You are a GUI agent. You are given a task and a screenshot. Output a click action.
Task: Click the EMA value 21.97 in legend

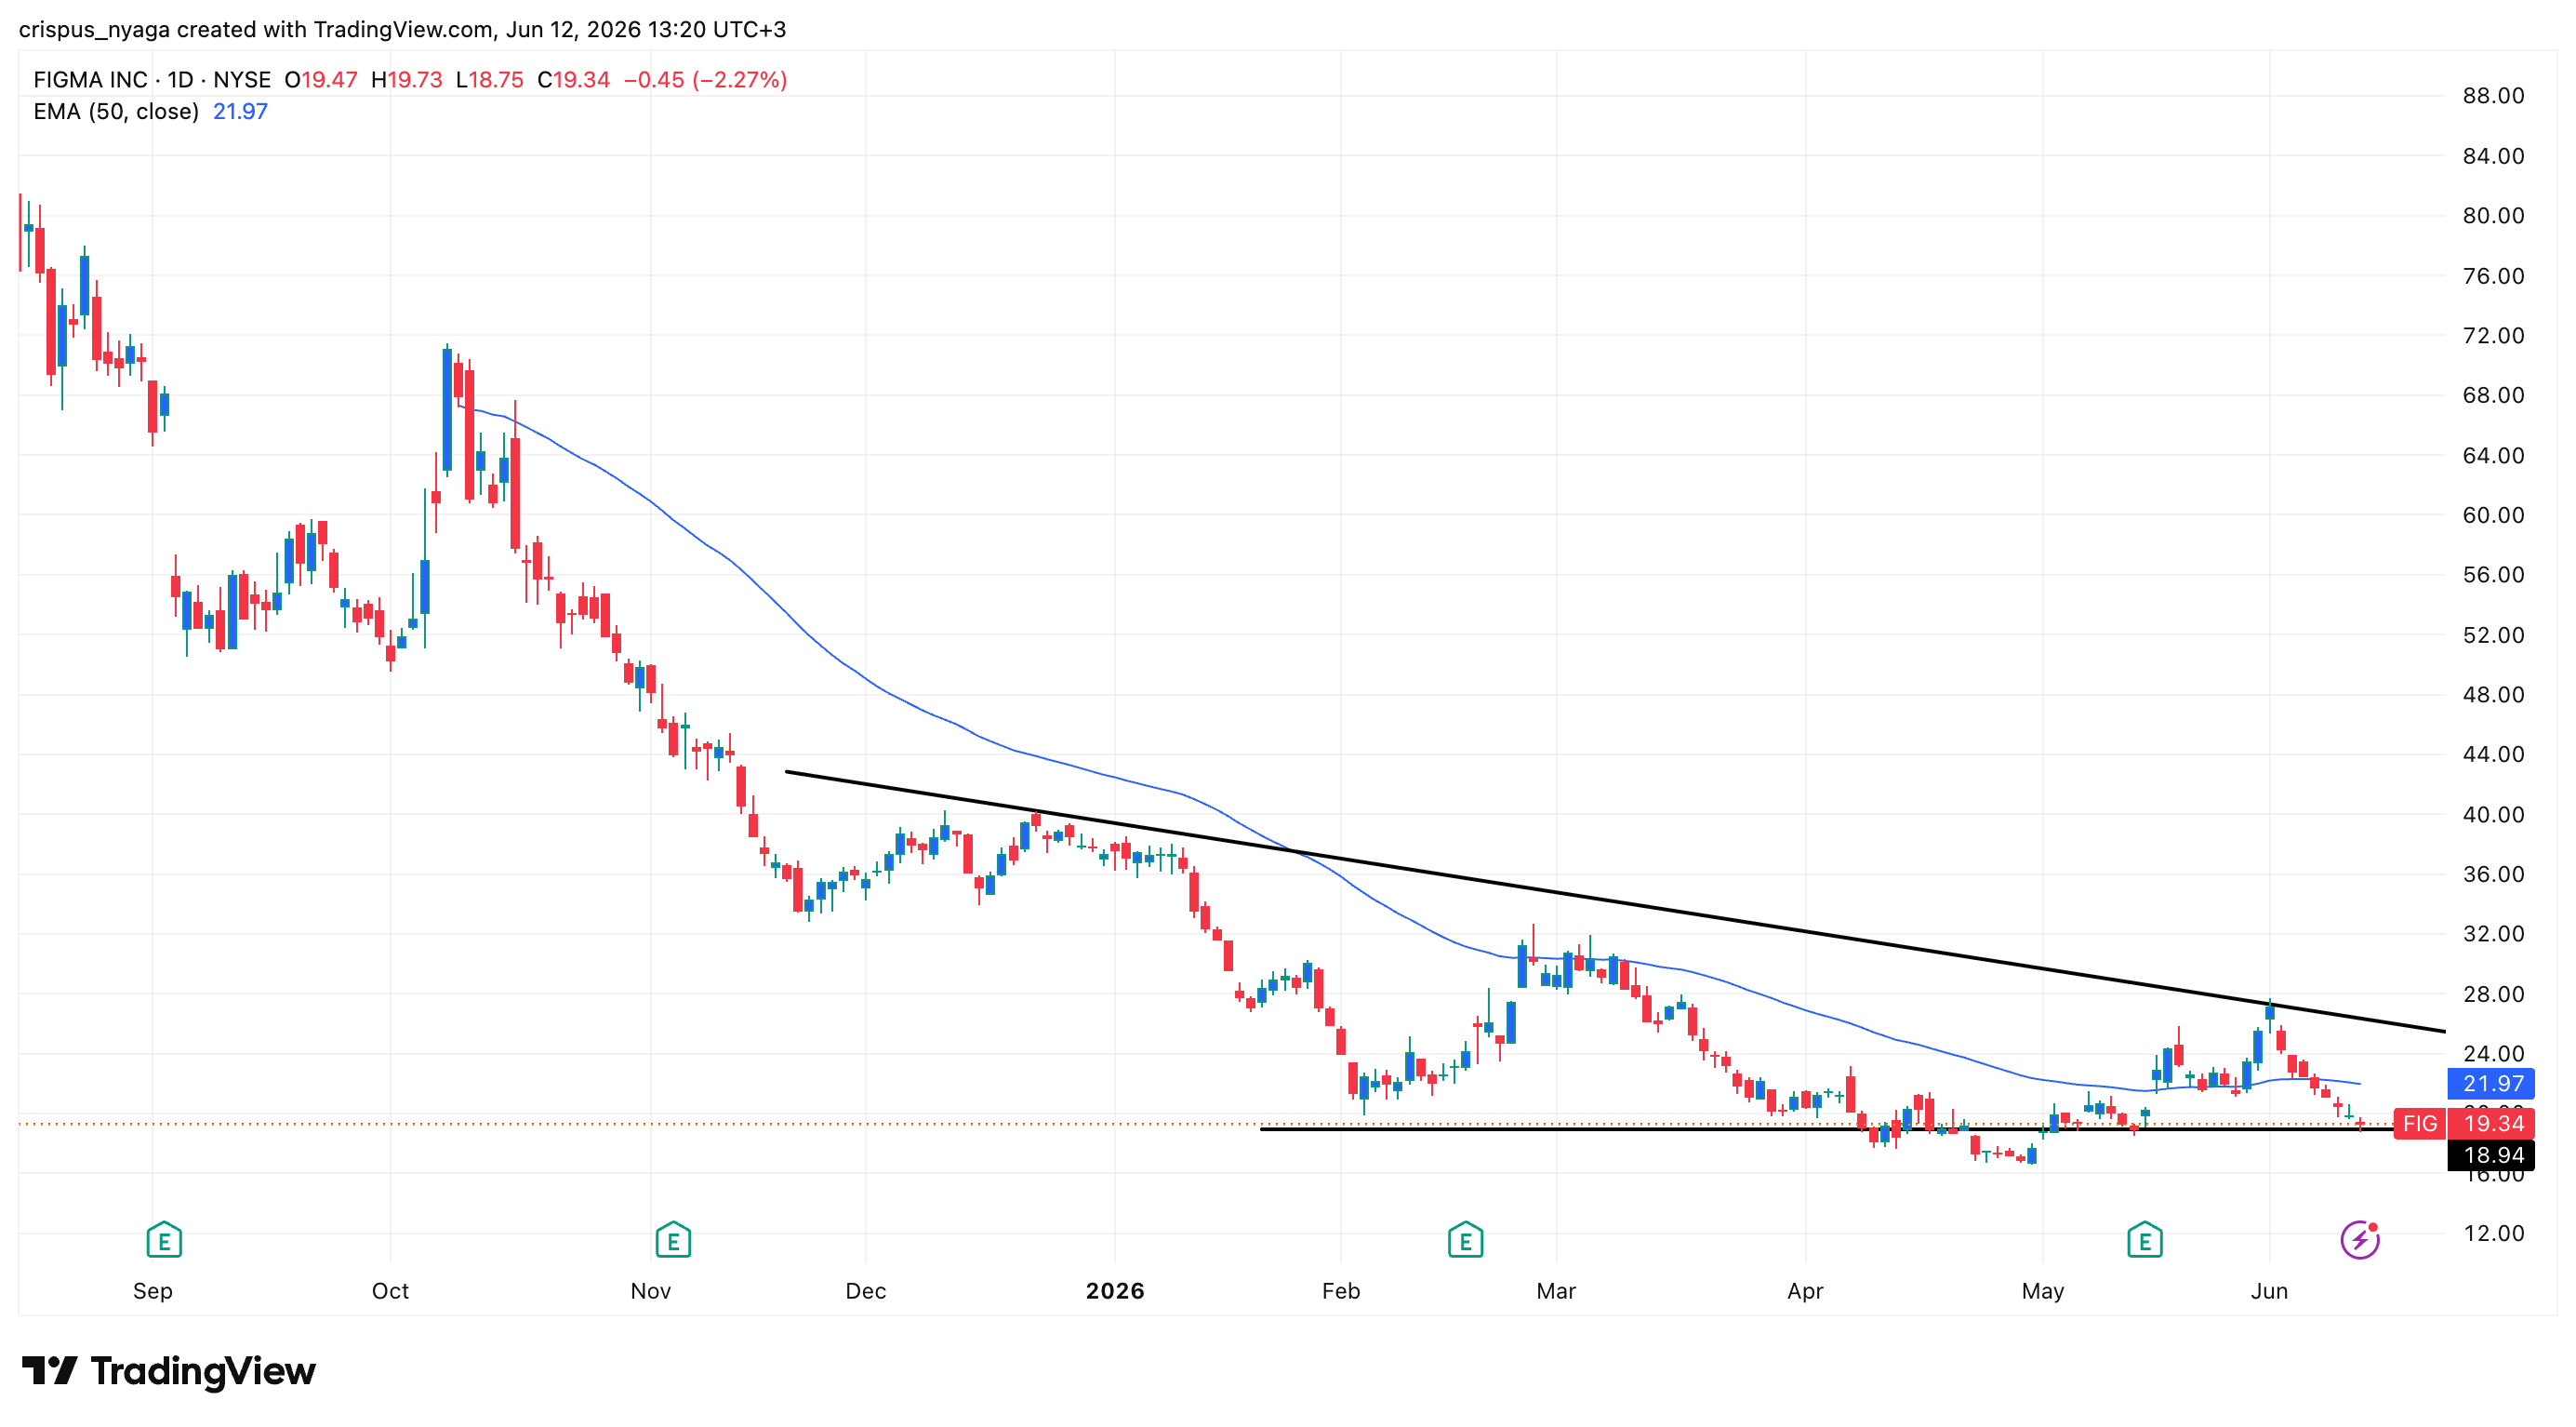(240, 112)
